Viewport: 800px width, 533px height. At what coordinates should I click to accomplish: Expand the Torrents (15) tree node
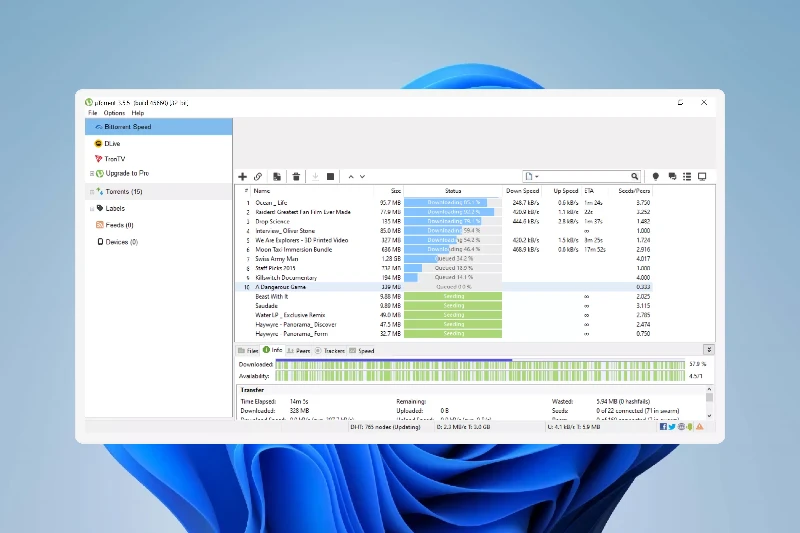[91, 191]
